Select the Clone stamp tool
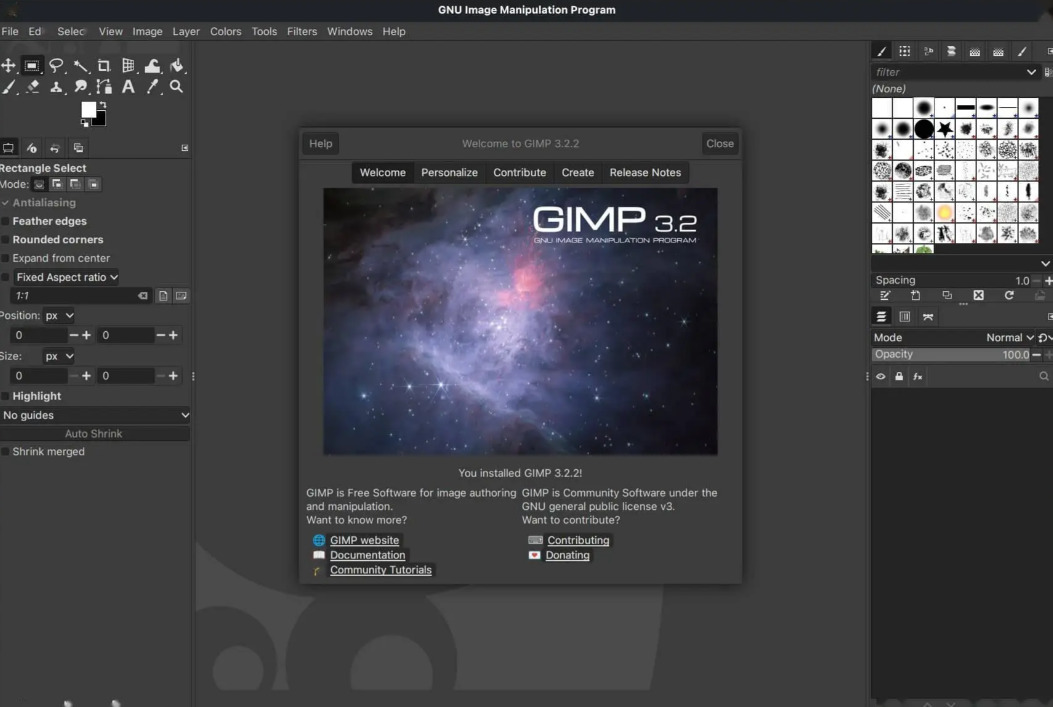This screenshot has height=707, width=1053. point(56,87)
